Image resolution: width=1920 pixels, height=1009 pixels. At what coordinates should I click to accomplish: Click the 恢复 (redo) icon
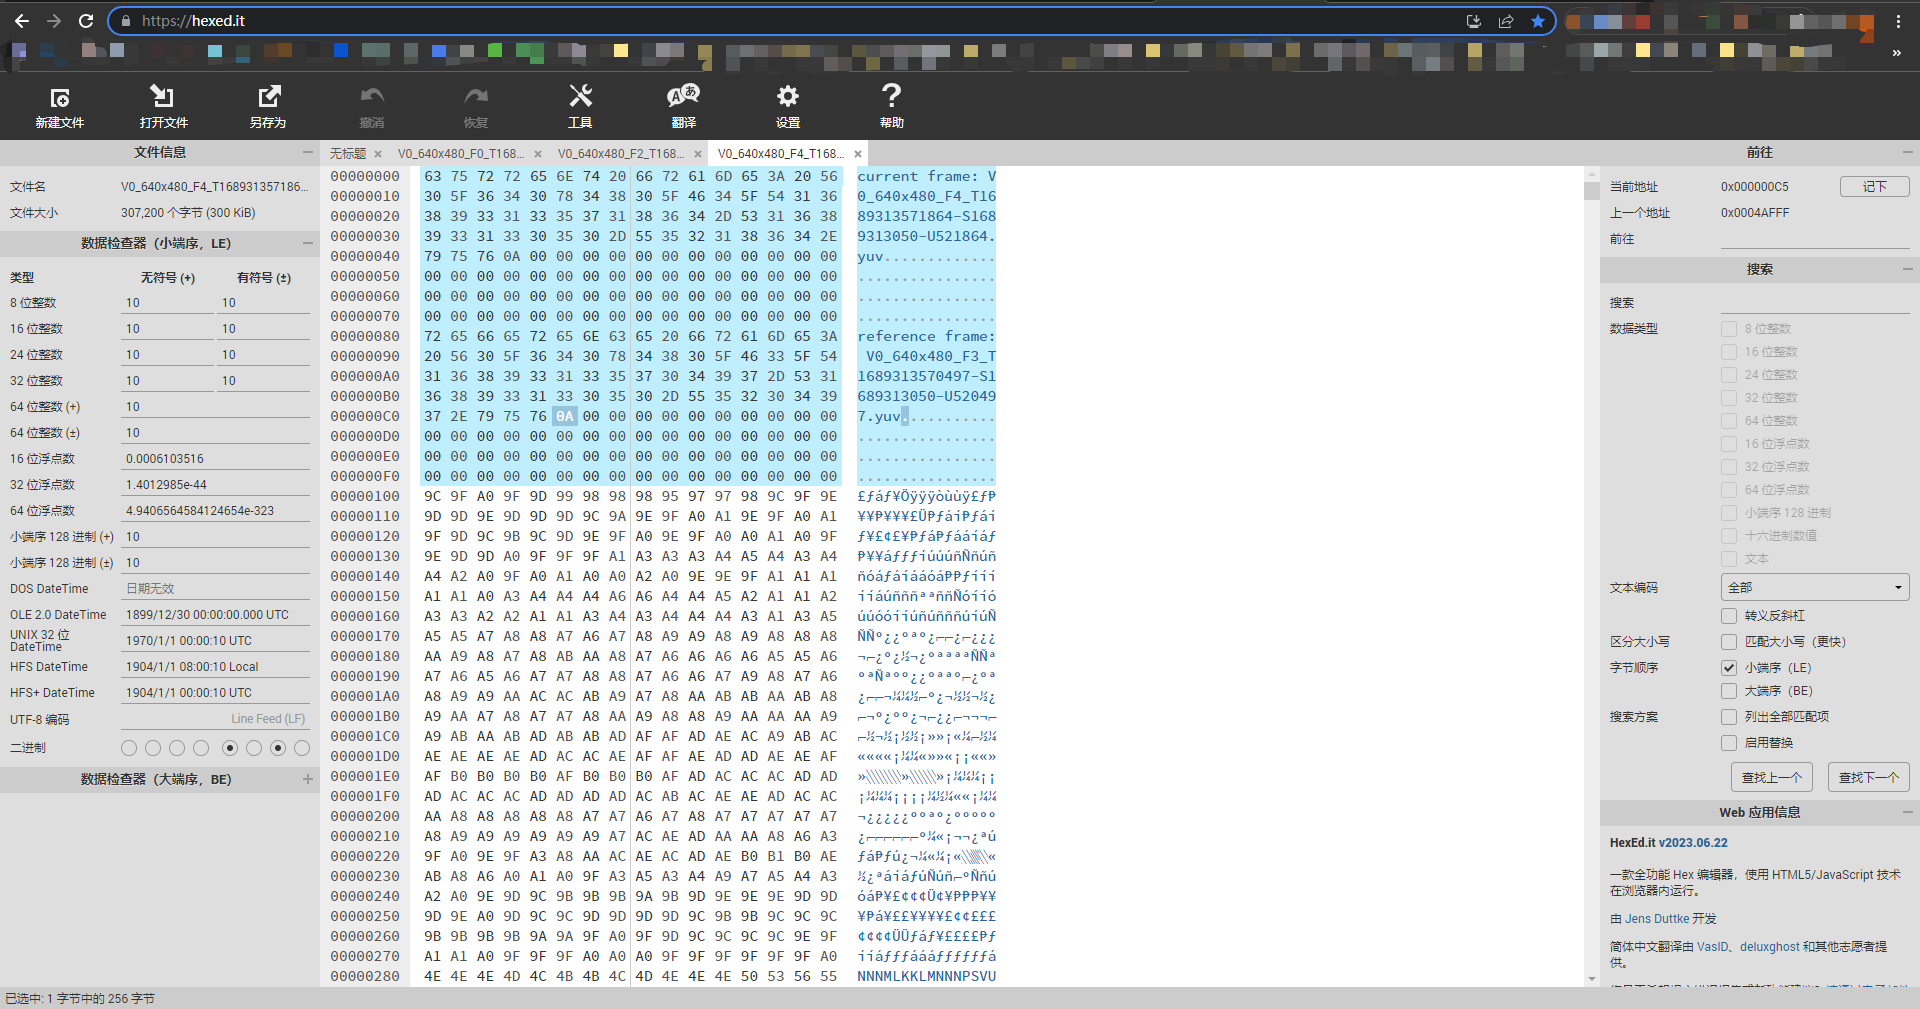pos(476,107)
